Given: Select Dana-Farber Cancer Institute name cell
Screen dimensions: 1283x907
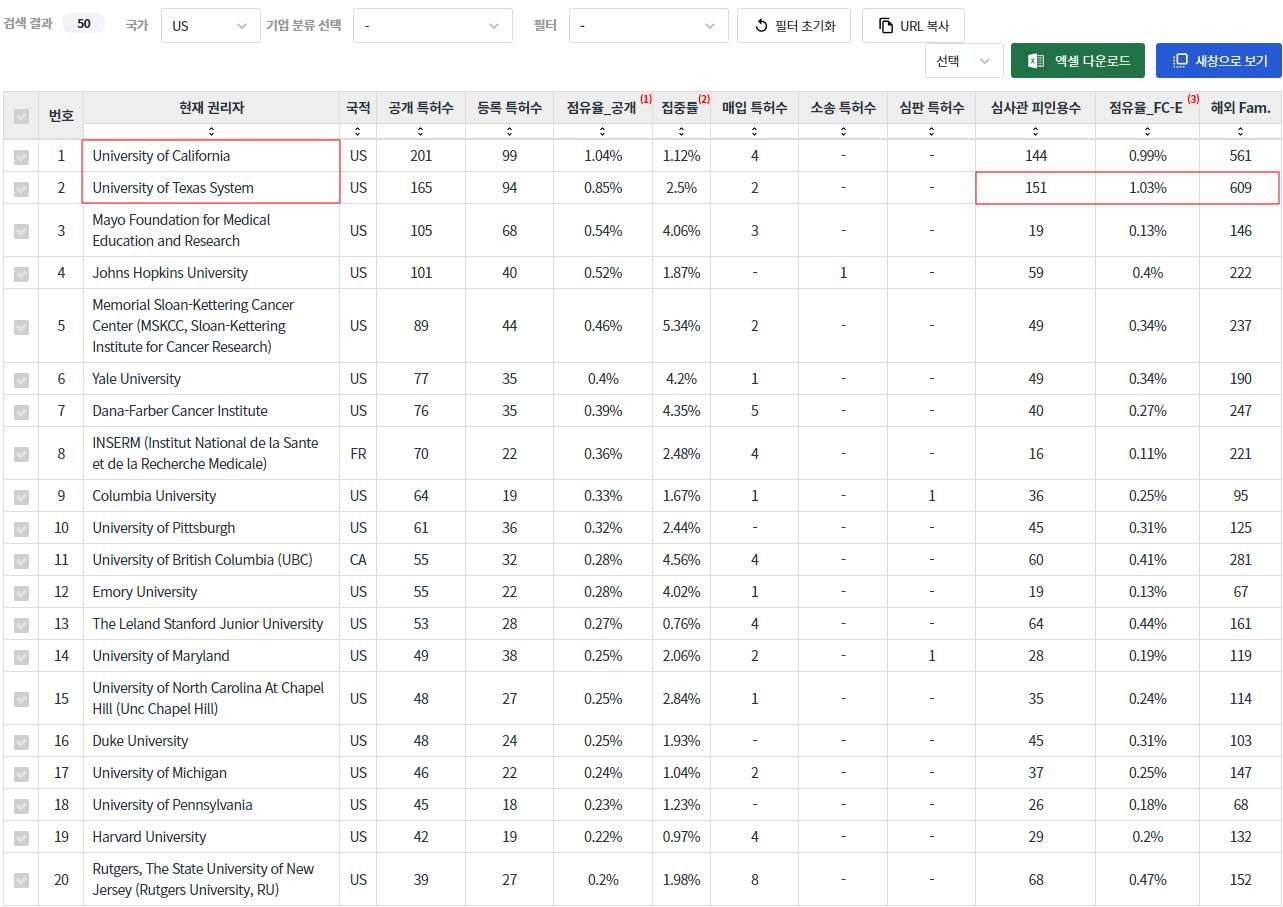Looking at the screenshot, I should point(211,411).
